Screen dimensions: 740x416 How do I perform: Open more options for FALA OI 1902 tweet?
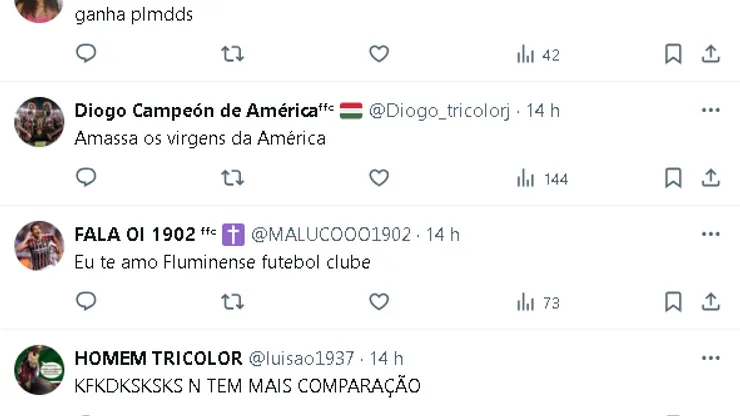(x=710, y=234)
